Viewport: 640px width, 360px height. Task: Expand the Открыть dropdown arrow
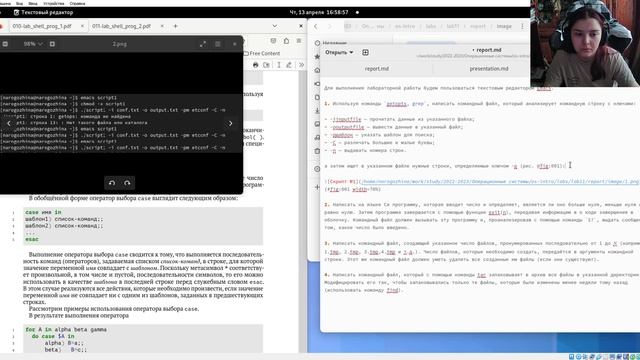point(351,53)
